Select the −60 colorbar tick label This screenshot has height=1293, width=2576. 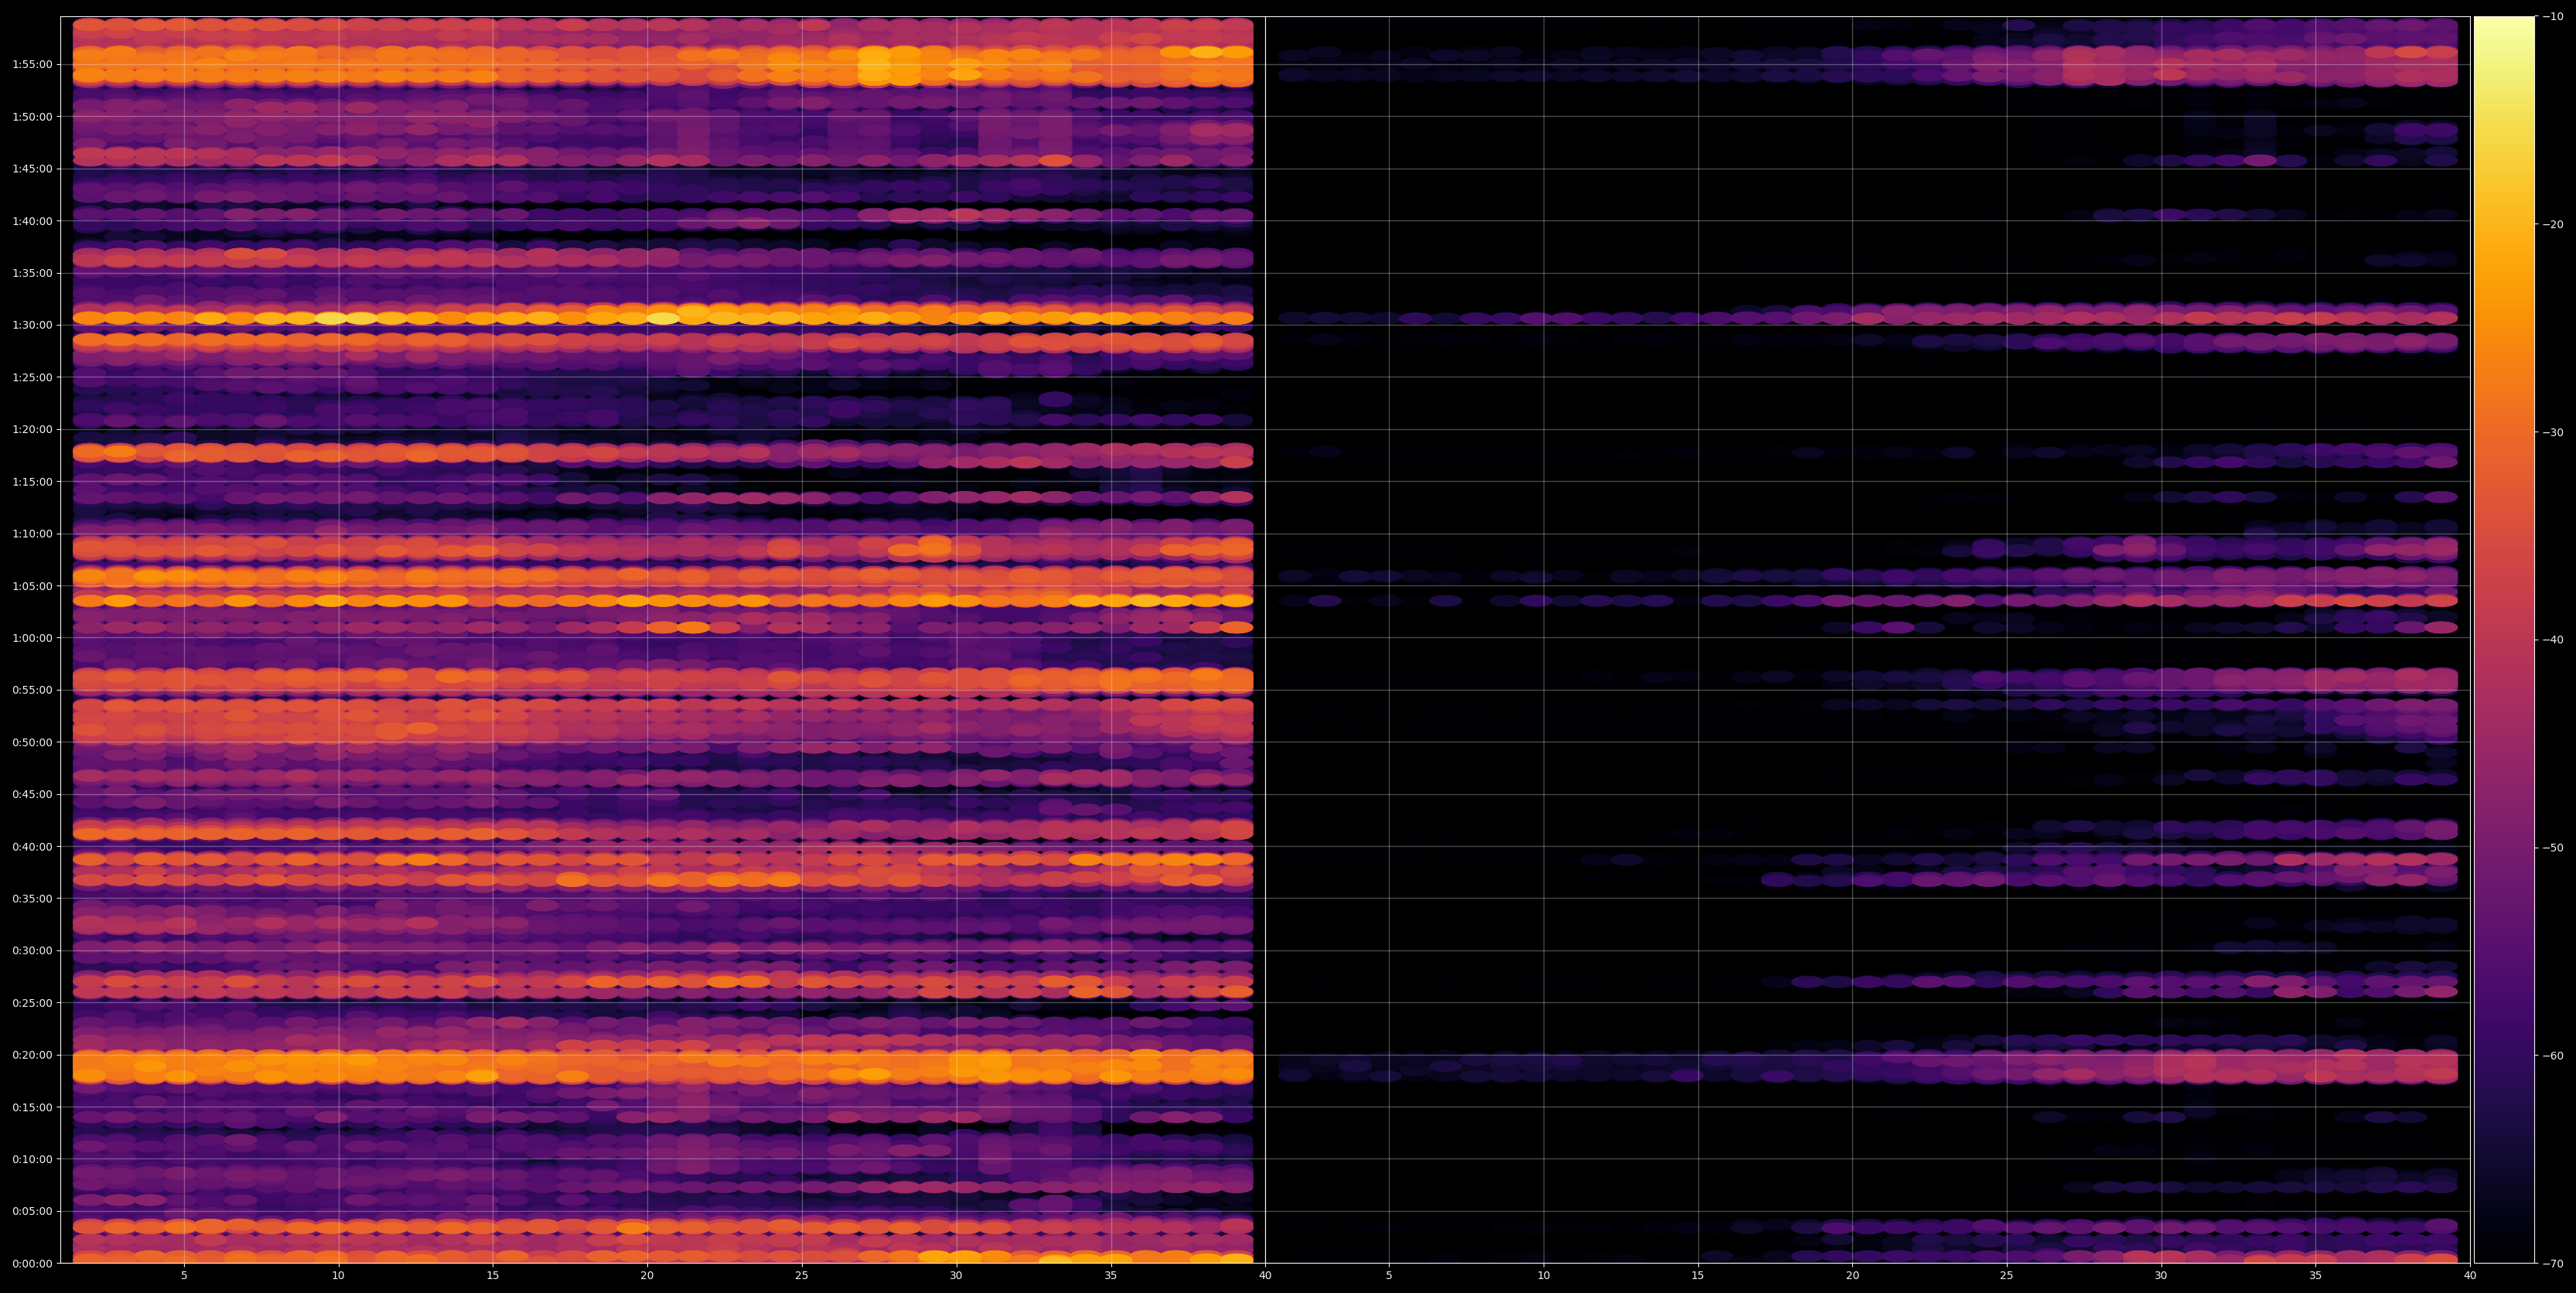click(2553, 1056)
